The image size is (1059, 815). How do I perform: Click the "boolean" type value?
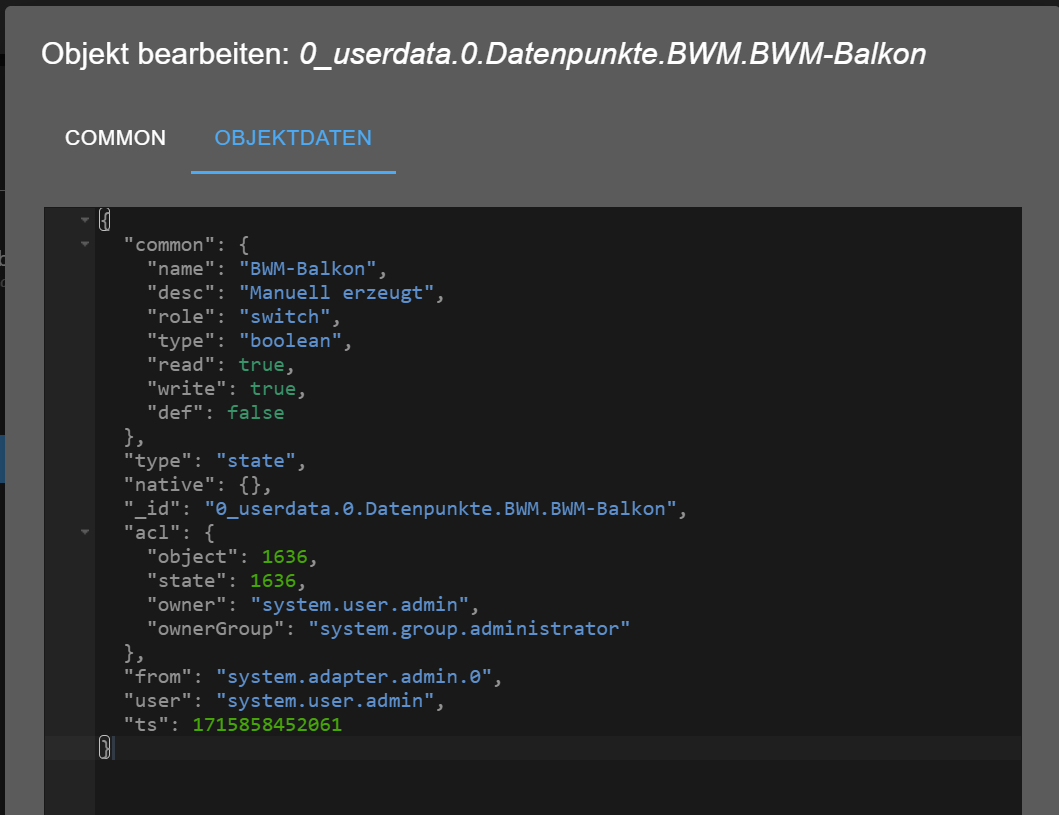coord(290,341)
